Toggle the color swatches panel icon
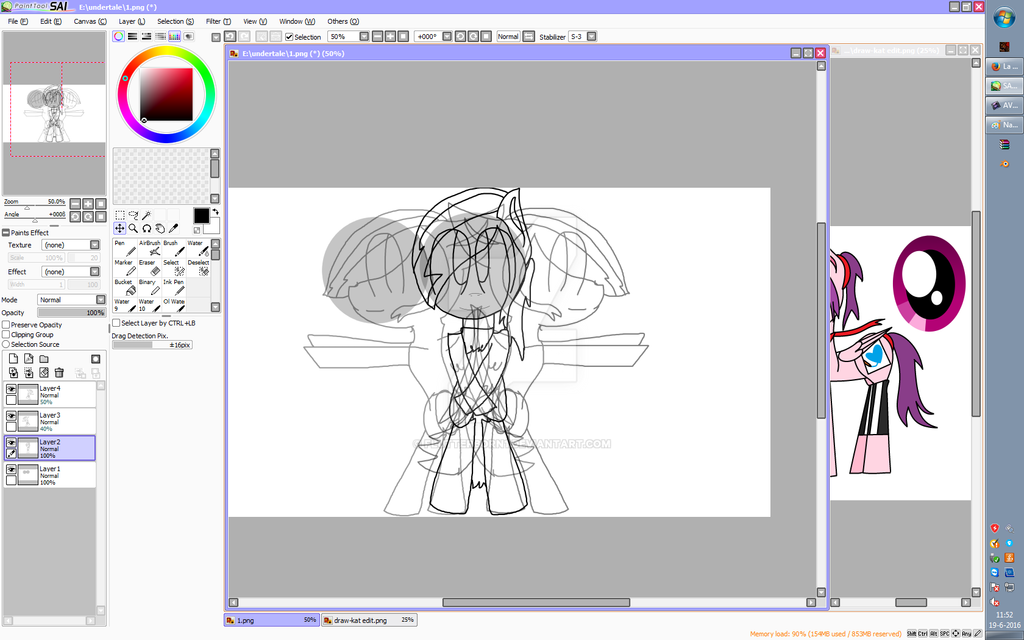1024x640 pixels. point(174,37)
